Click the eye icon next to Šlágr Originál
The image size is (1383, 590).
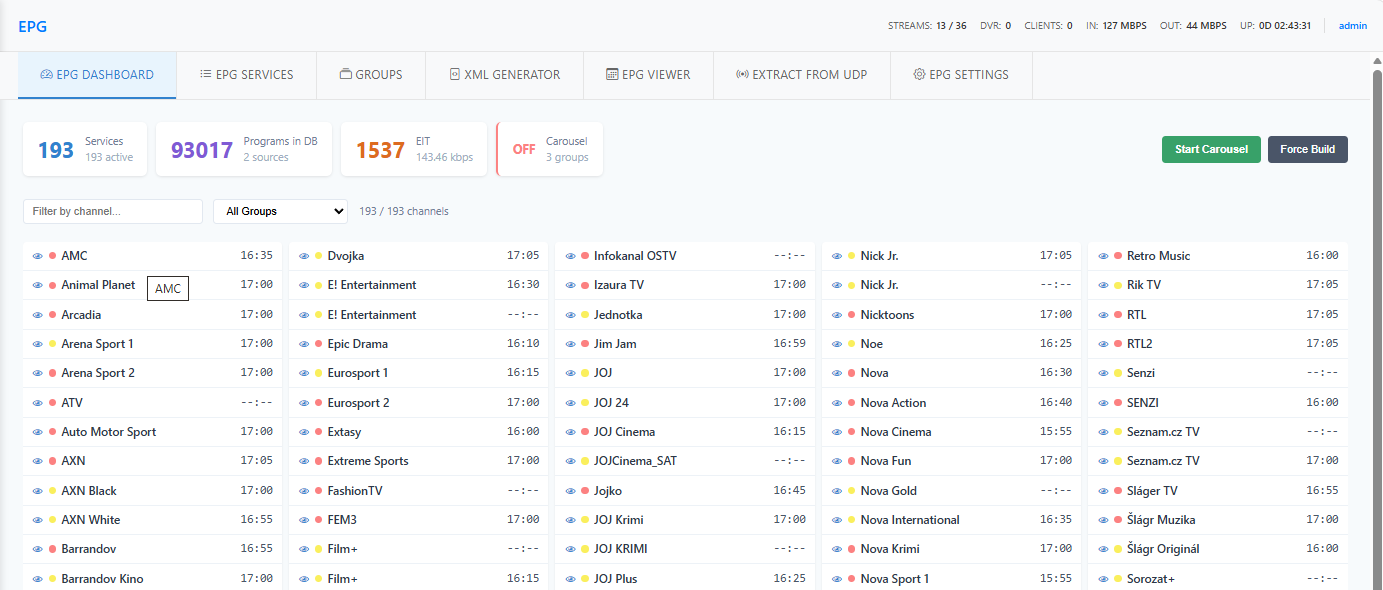coord(1103,549)
